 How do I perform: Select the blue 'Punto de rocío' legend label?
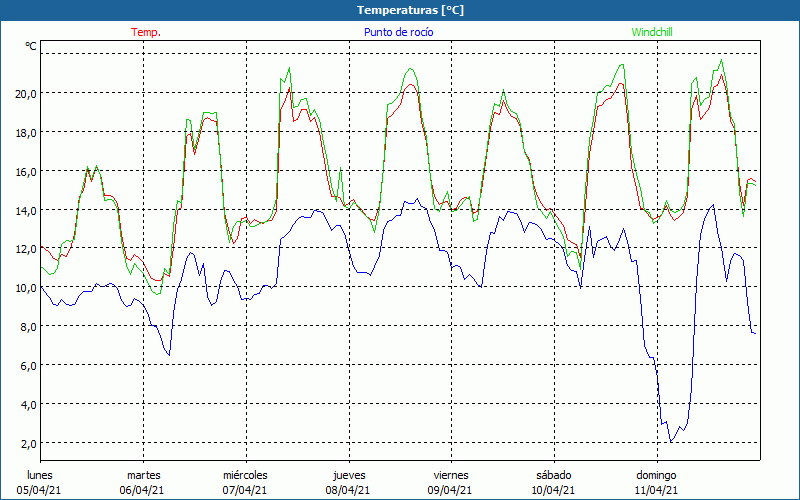398,32
